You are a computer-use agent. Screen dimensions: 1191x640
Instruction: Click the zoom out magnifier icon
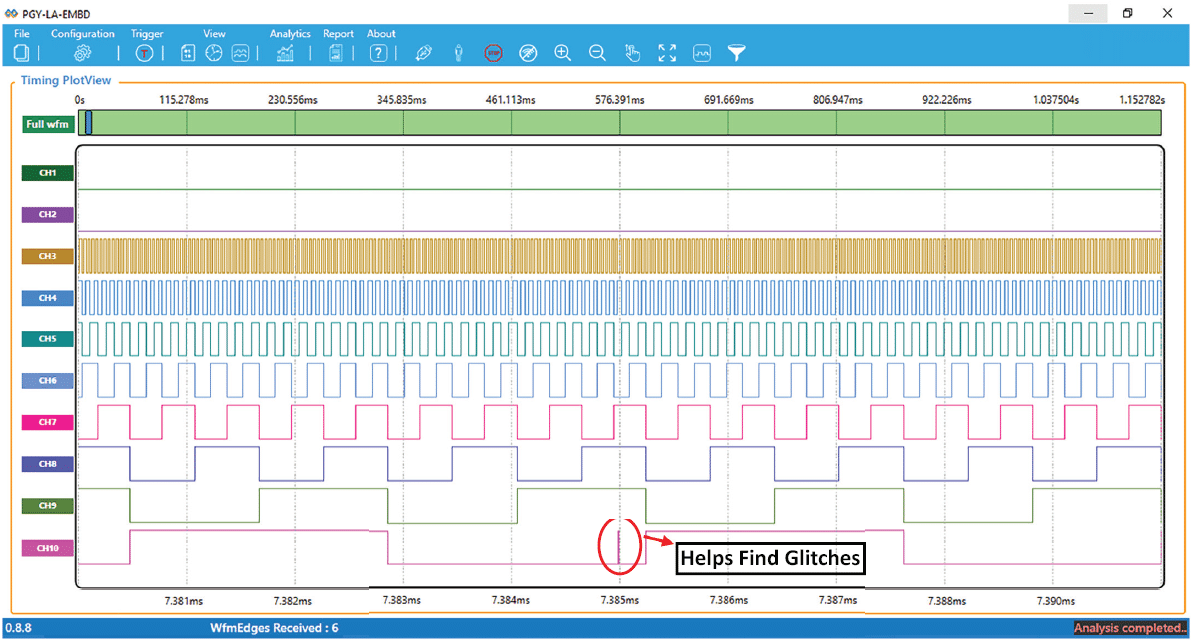click(598, 53)
